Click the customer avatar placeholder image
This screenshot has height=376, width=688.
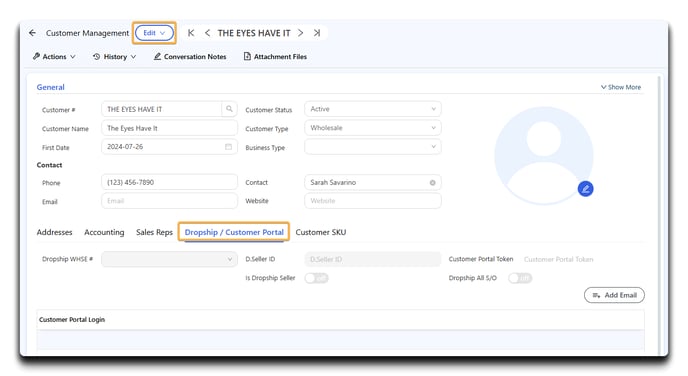point(544,156)
